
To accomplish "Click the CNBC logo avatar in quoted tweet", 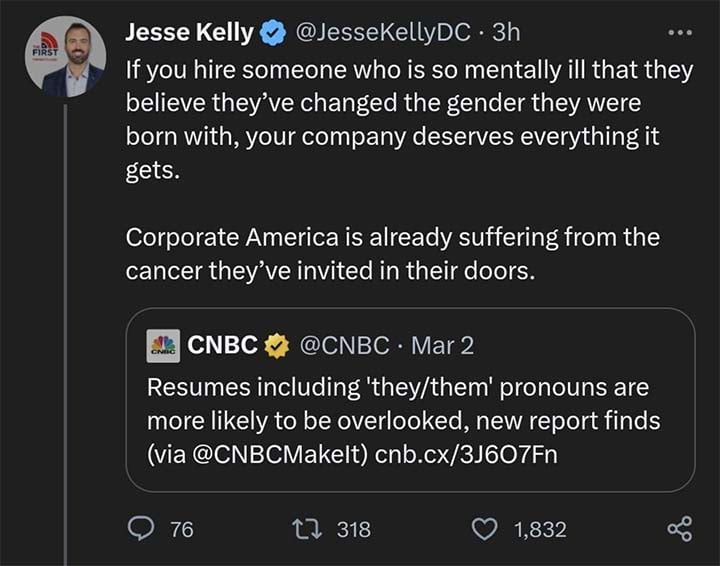I will [x=163, y=346].
